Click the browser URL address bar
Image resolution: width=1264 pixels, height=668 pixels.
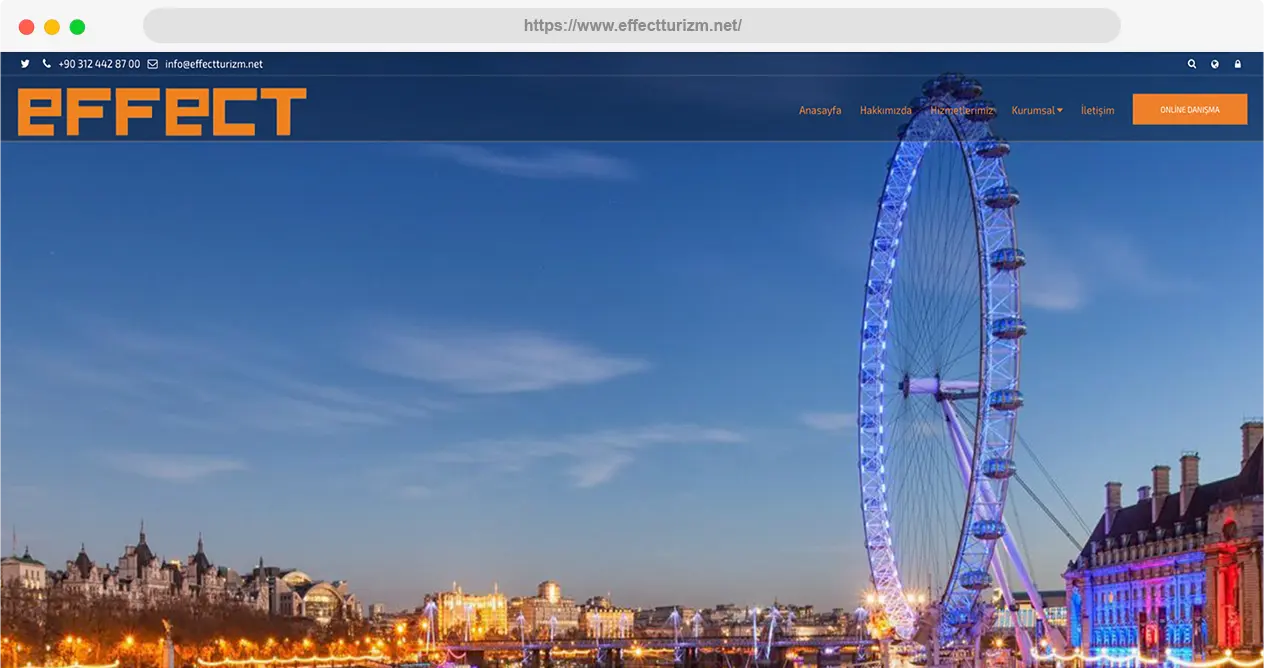point(632,26)
